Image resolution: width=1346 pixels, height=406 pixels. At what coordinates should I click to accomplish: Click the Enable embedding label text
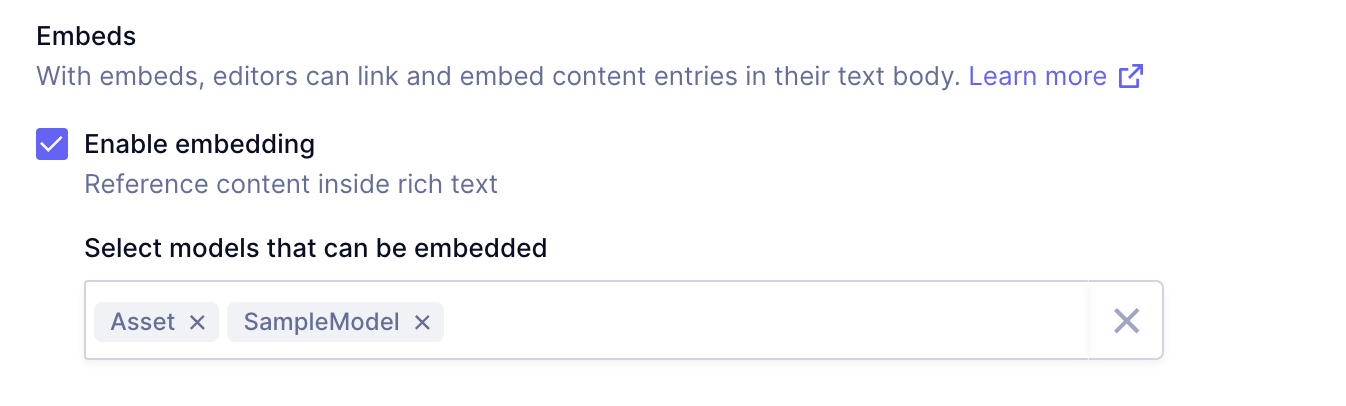point(199,144)
